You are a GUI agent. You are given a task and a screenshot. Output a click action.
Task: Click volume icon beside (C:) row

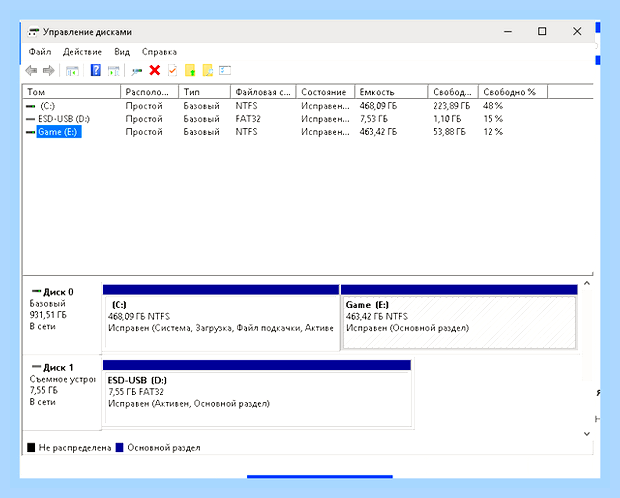(x=30, y=106)
